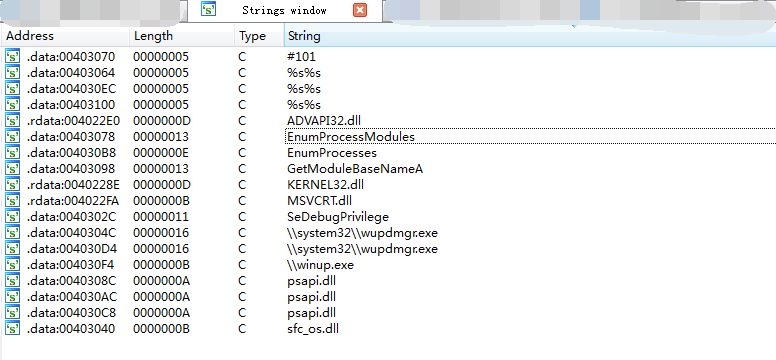Click the Strings window tab icon
Image resolution: width=776 pixels, height=360 pixels.
tap(208, 9)
